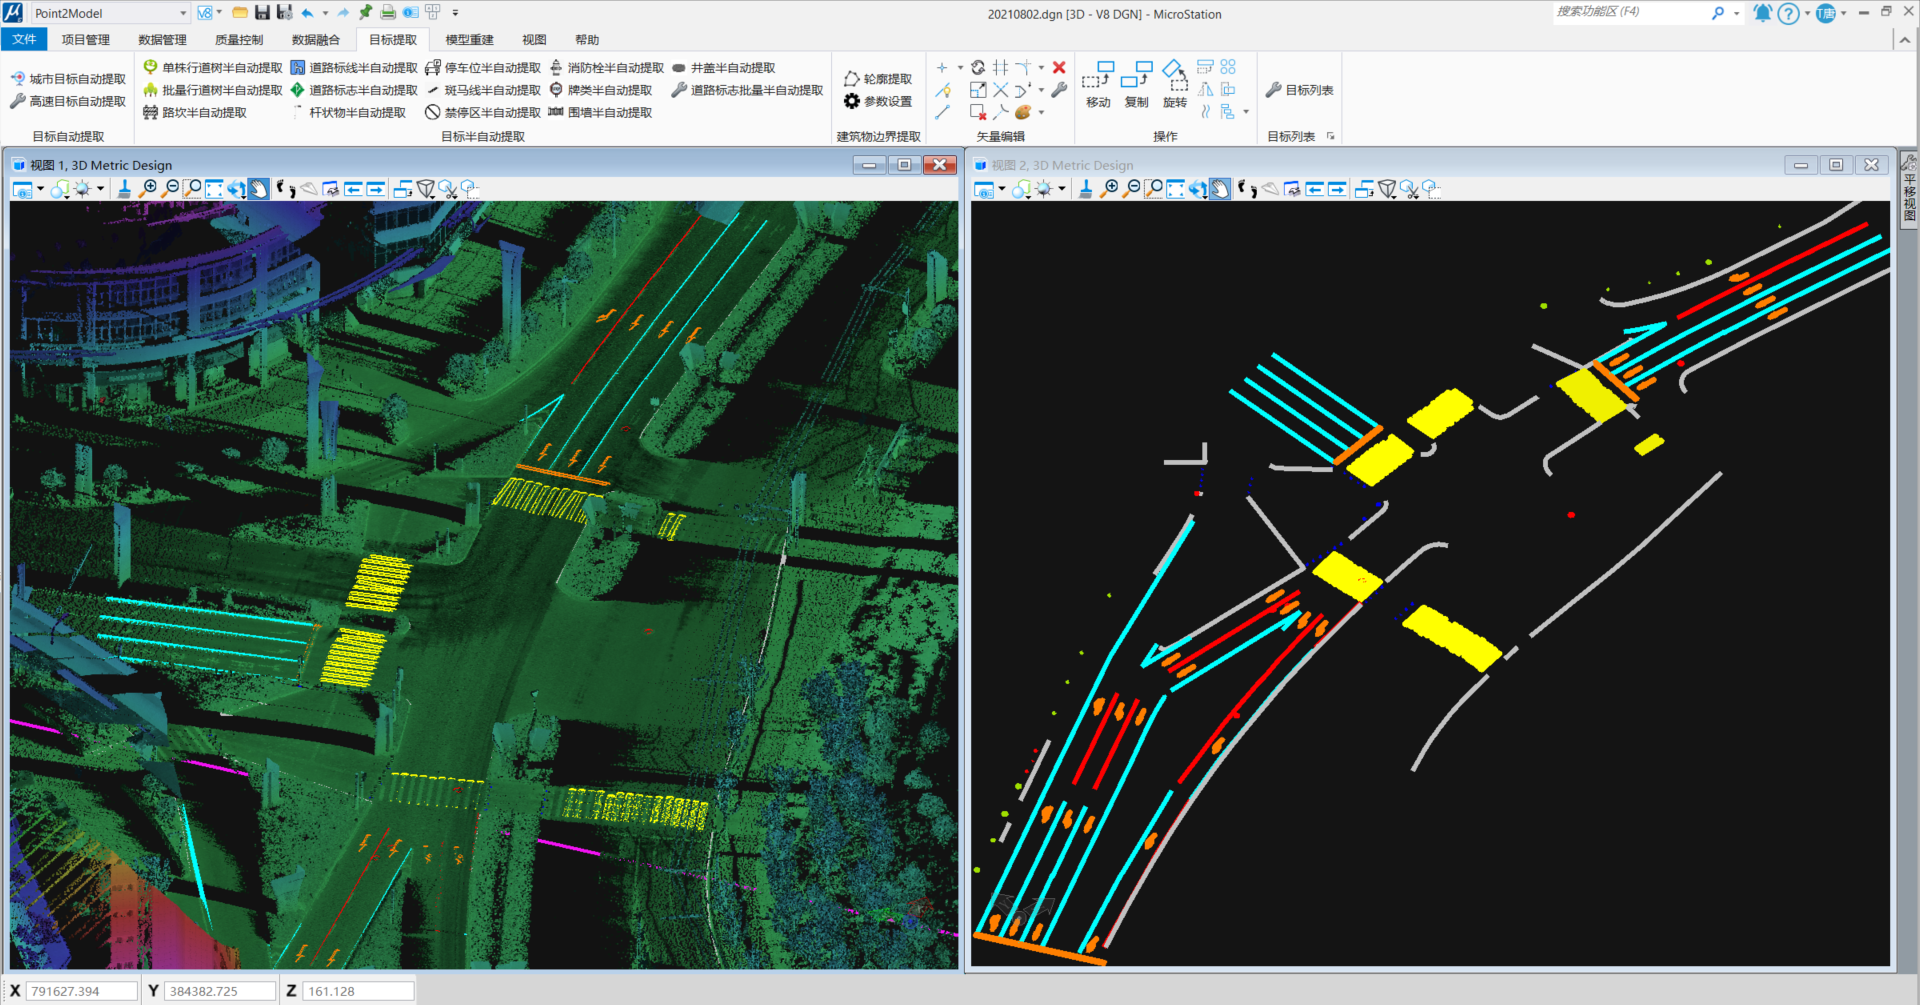Image resolution: width=1920 pixels, height=1005 pixels.
Task: Click the 目标列表 target list button
Action: coord(1299,90)
